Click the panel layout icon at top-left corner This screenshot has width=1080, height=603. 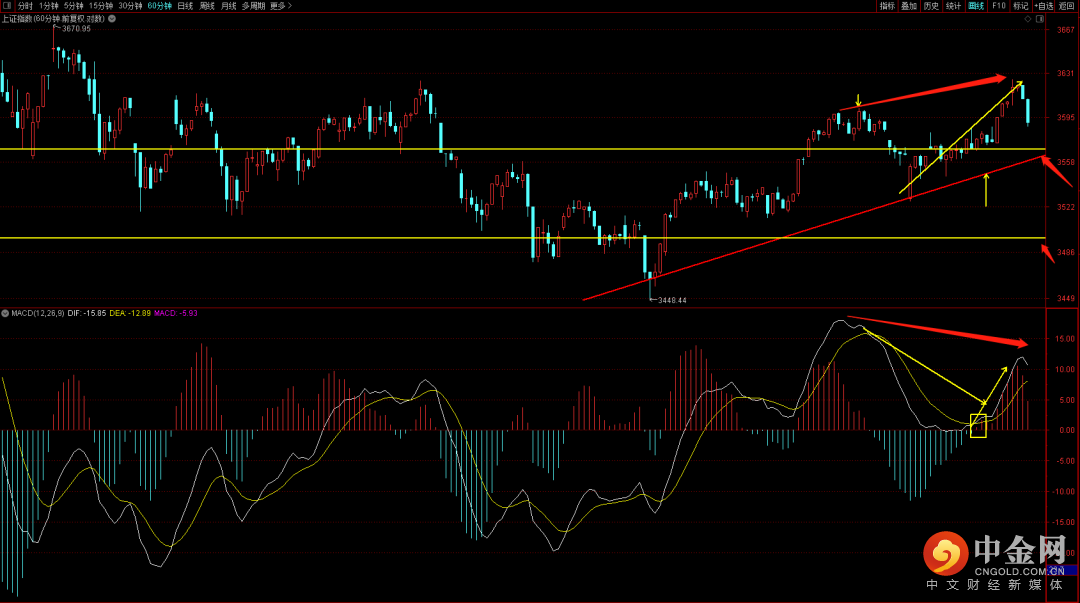[x=7, y=6]
